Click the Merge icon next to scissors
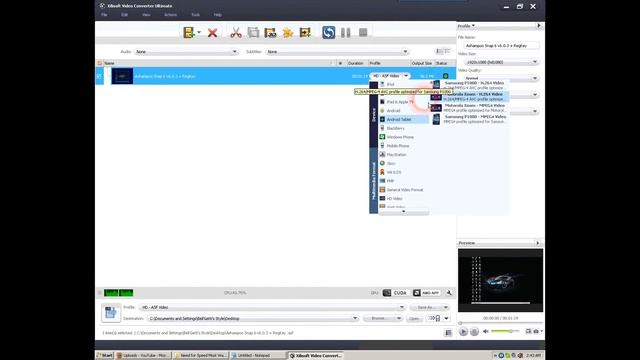This screenshot has width=640, height=360. [x=253, y=33]
